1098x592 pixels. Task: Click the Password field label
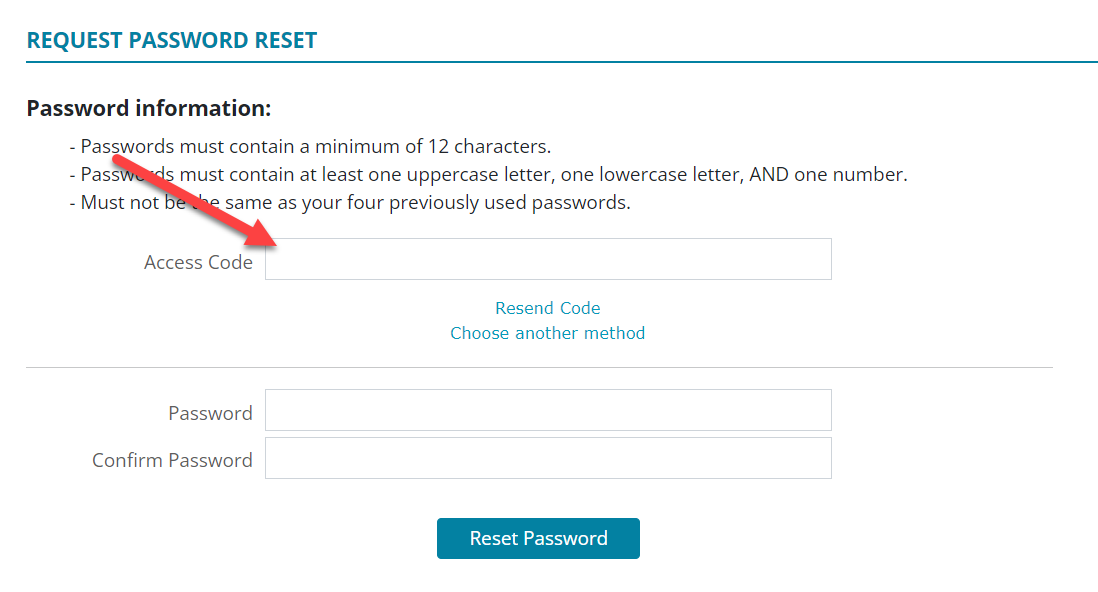210,413
